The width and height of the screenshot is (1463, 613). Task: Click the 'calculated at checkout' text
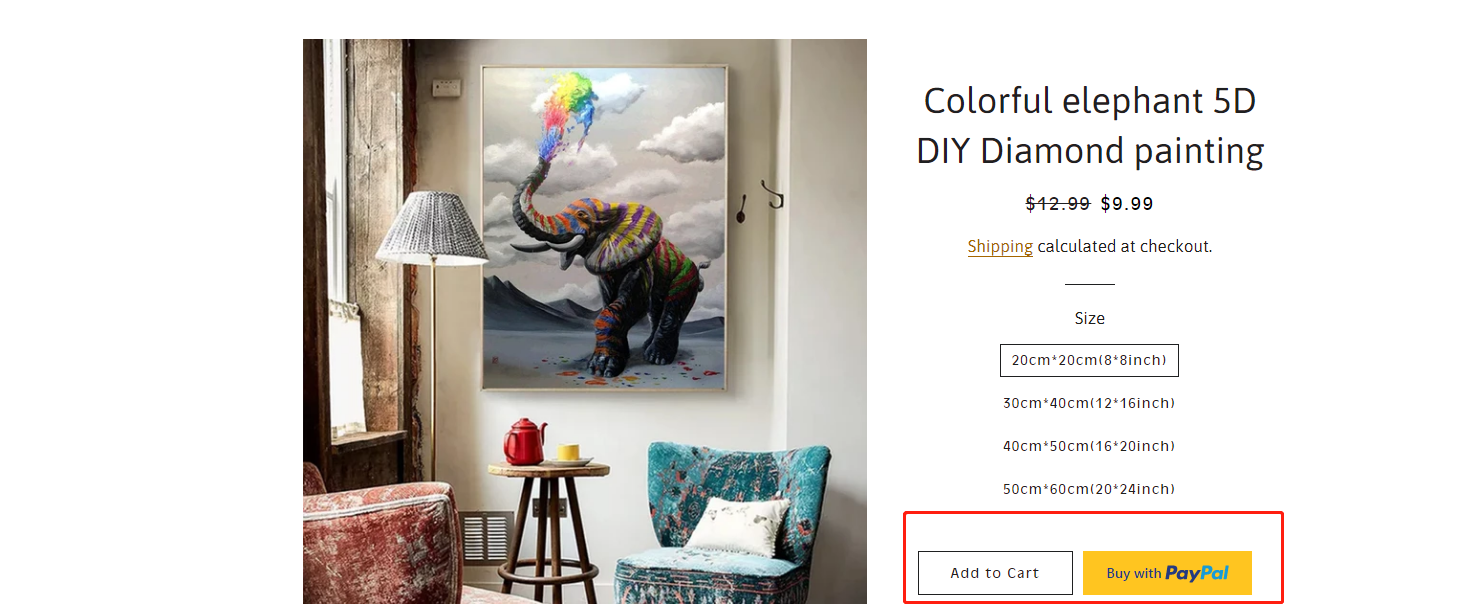pyautogui.click(x=1125, y=246)
